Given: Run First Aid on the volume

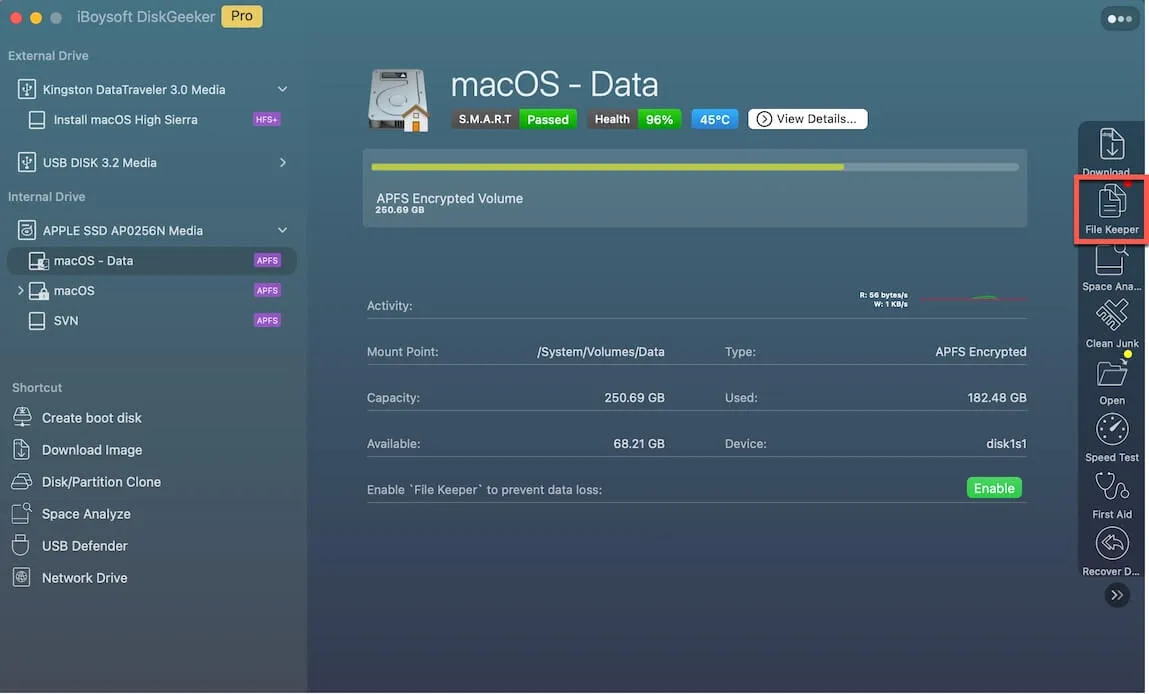Looking at the screenshot, I should tap(1111, 495).
